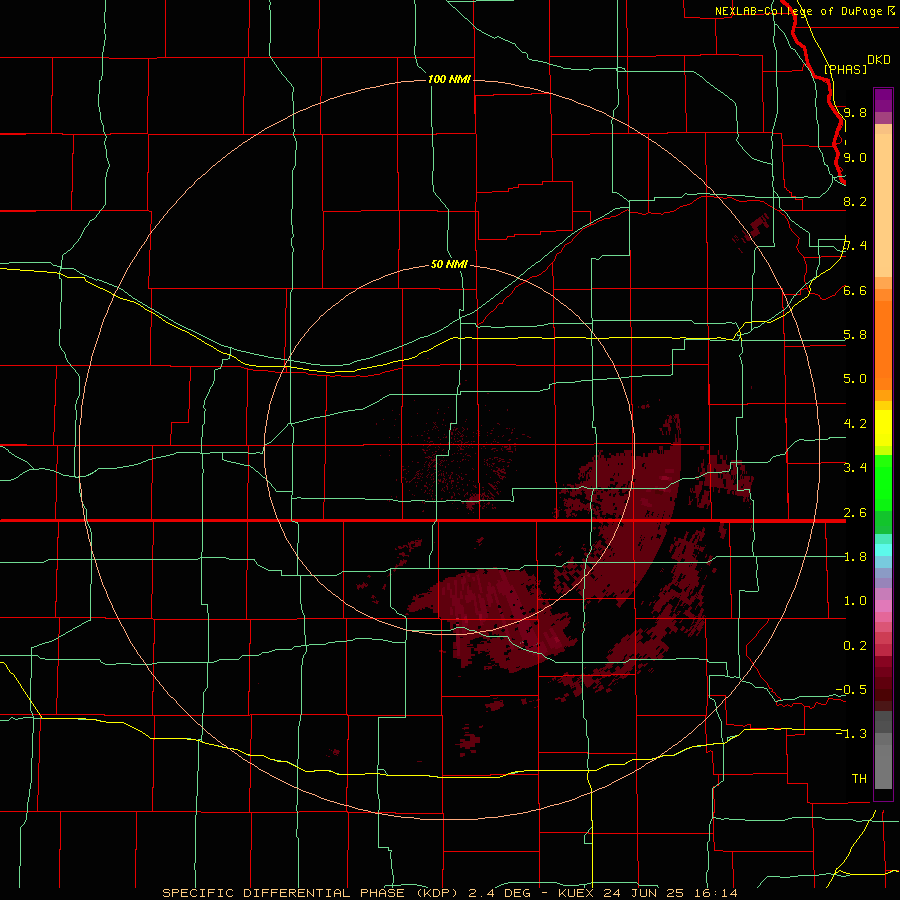Image resolution: width=900 pixels, height=900 pixels.
Task: Pick the purple segment atop the color bar
Action: coord(883,101)
